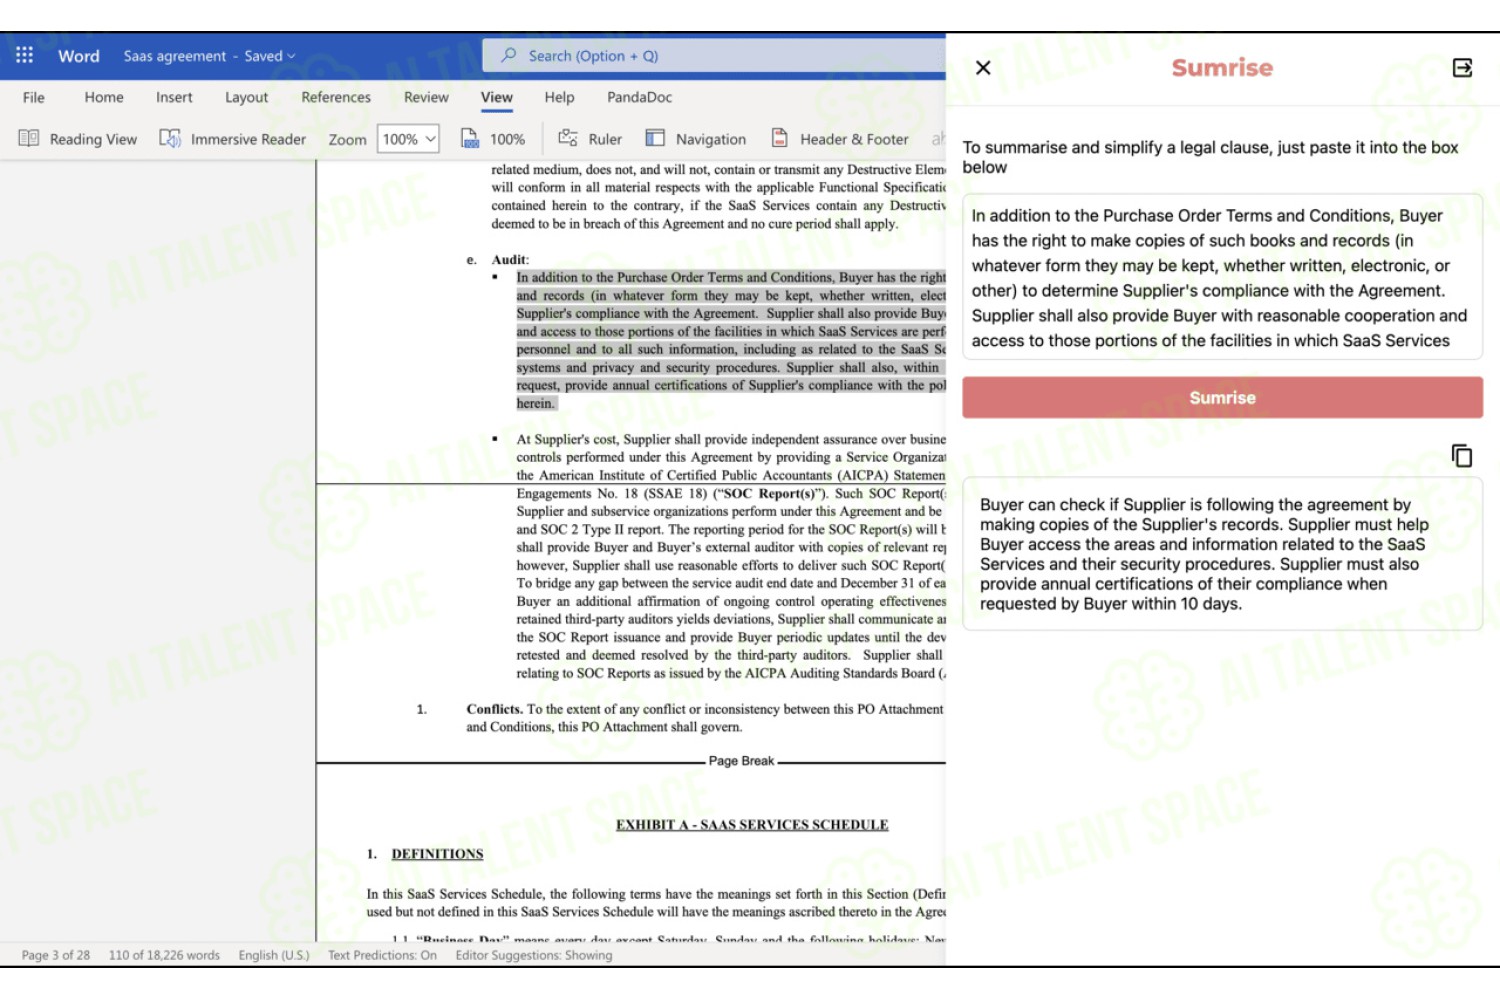
Task: Click the Navigation pane icon
Action: 655,139
